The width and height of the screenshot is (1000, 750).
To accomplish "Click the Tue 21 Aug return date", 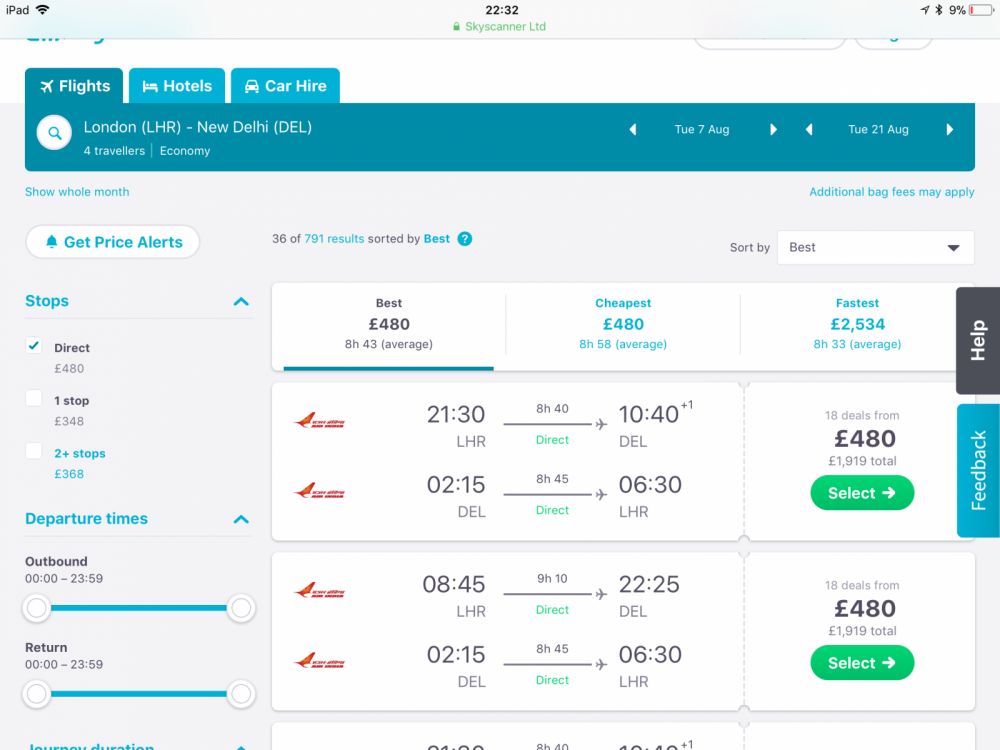I will [878, 129].
